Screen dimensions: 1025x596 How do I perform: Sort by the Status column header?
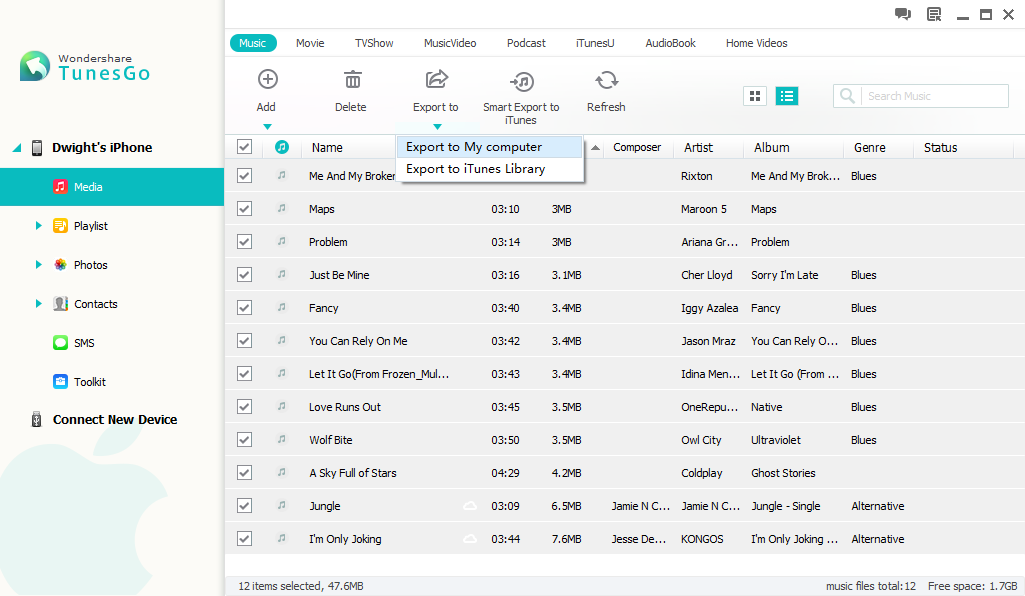tap(940, 148)
